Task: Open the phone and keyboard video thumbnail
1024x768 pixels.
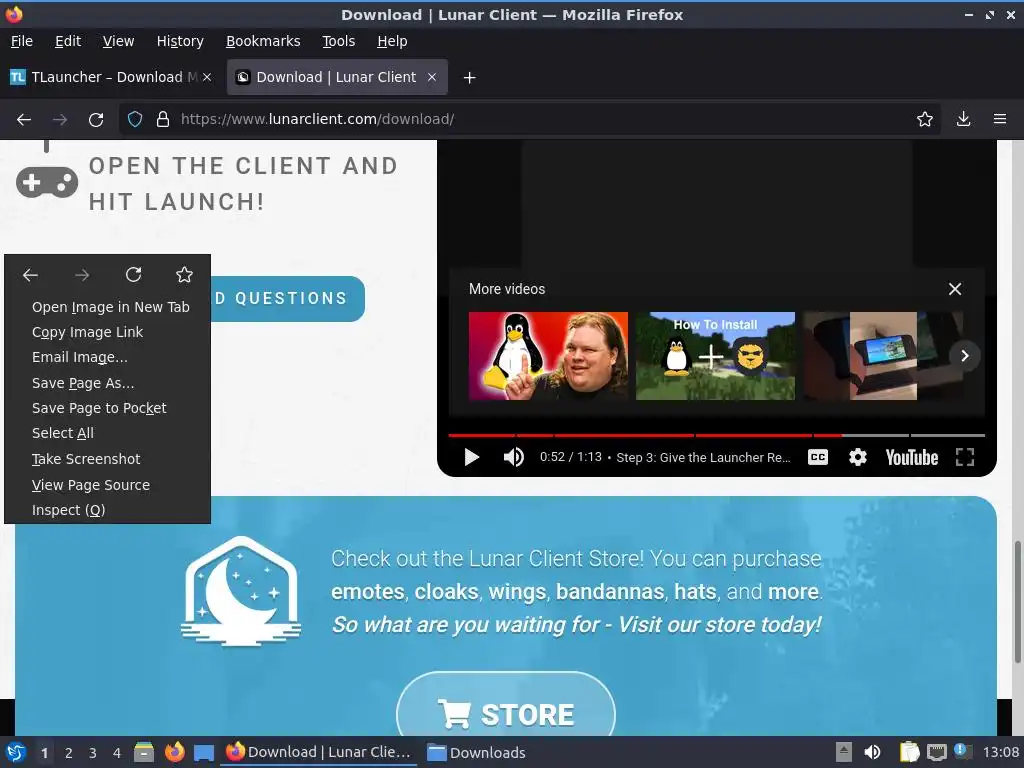Action: click(x=883, y=356)
